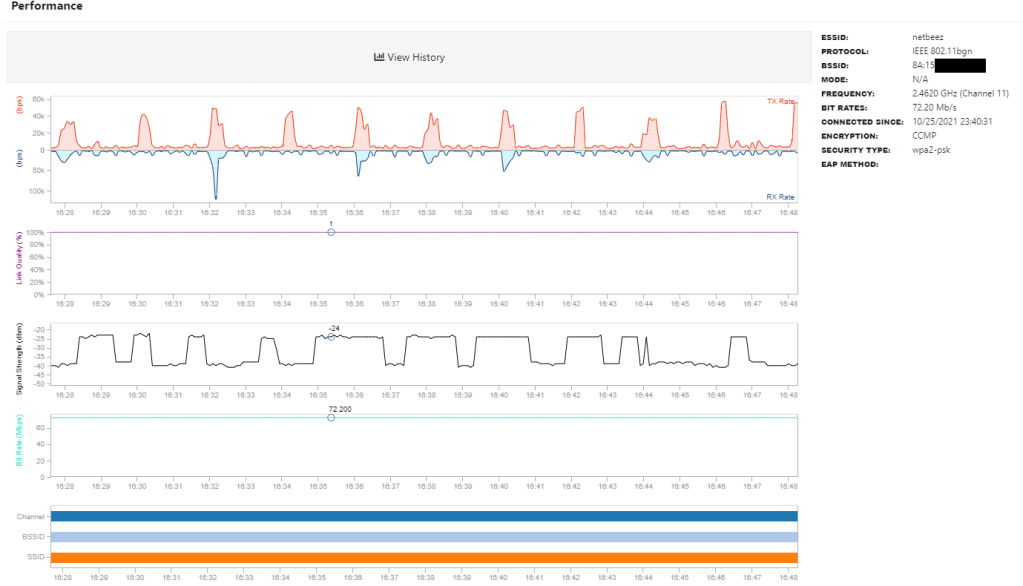The image size is (1023, 586).
Task: Click the bar chart icon beside View History
Action: (379, 58)
